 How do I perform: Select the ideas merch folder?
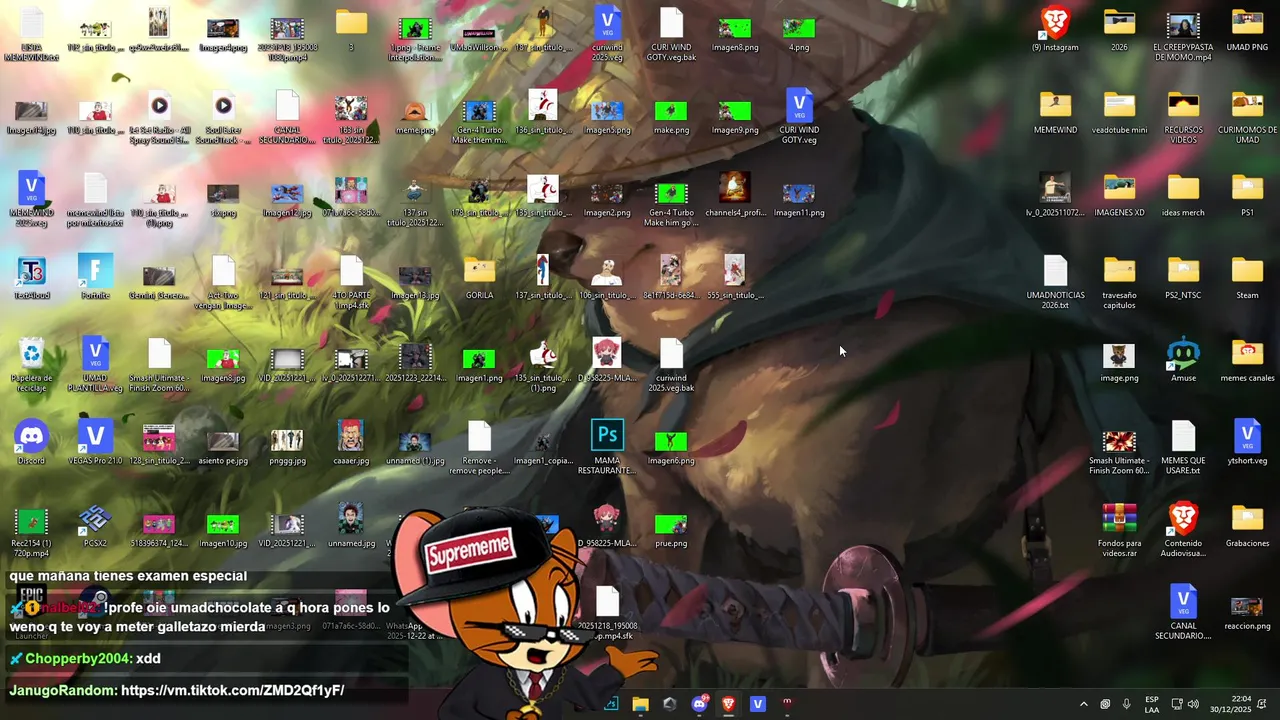1183,195
